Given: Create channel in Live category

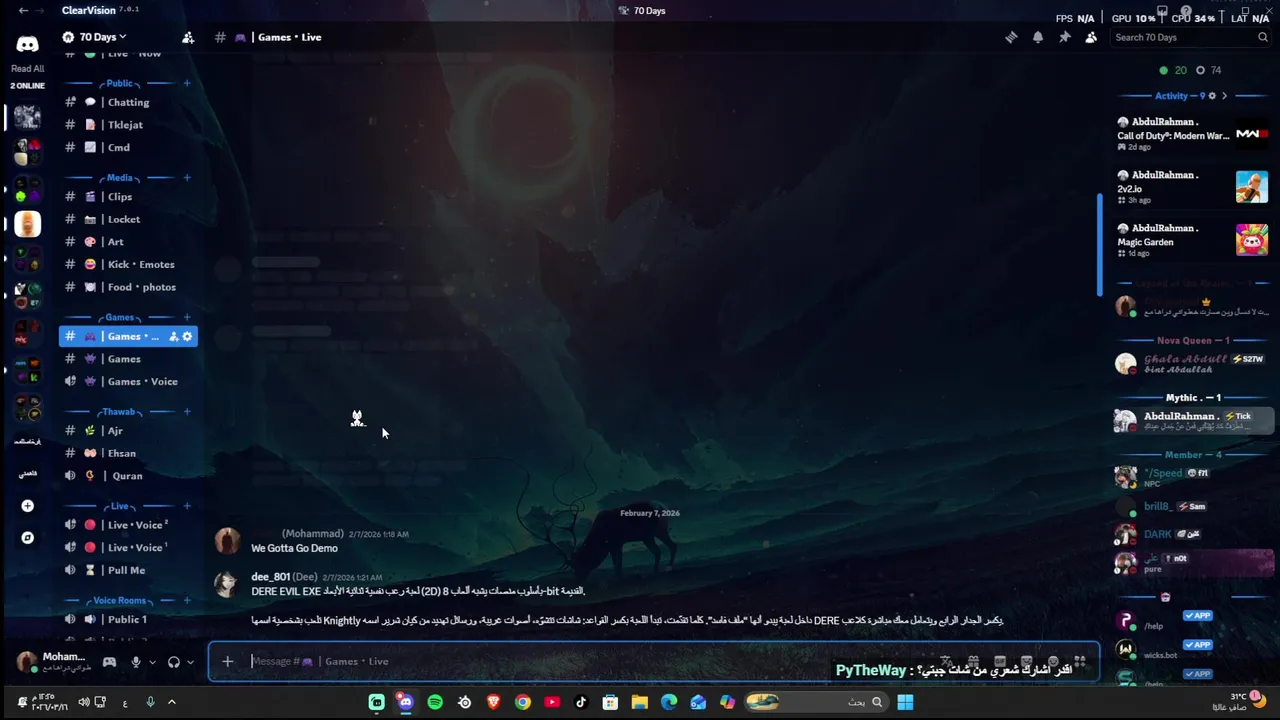Looking at the screenshot, I should tap(187, 506).
